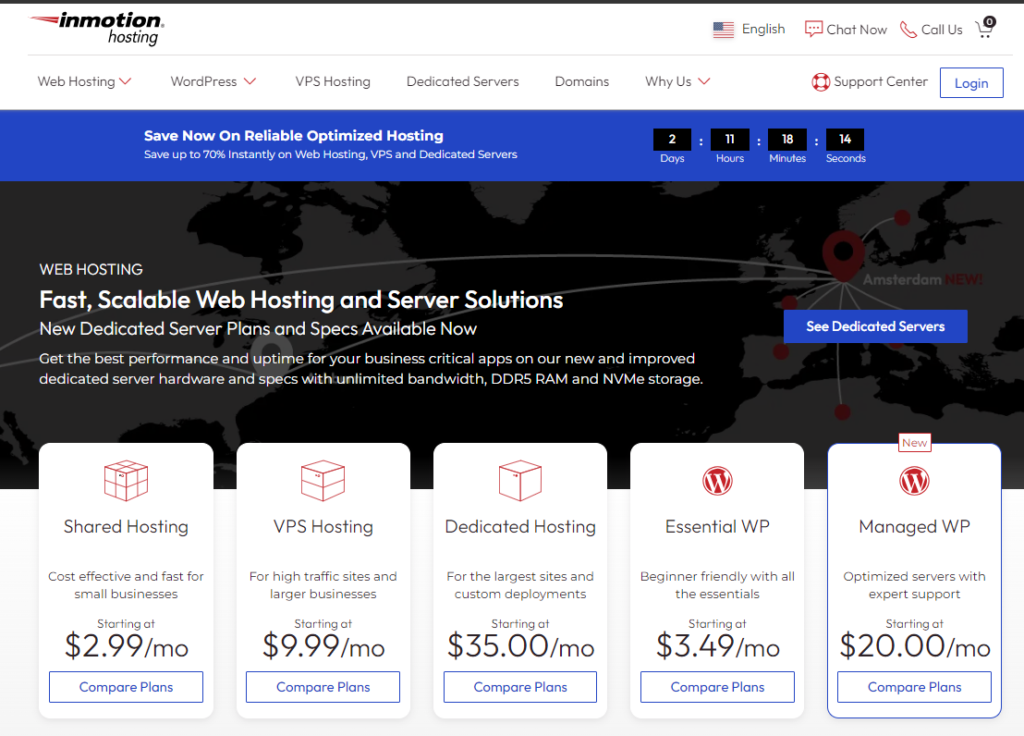The image size is (1024, 736).
Task: Click the $3.49/mo Essential WP price
Action: pyautogui.click(x=718, y=647)
